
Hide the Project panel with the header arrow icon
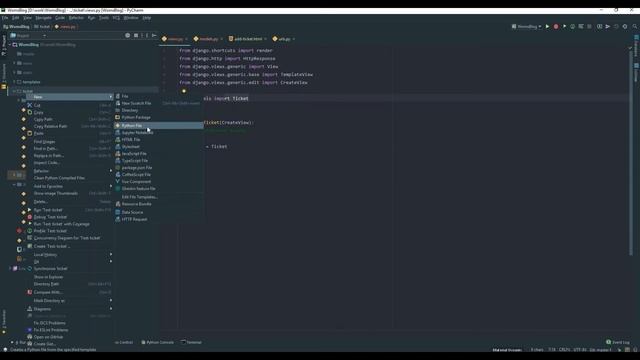click(x=154, y=36)
